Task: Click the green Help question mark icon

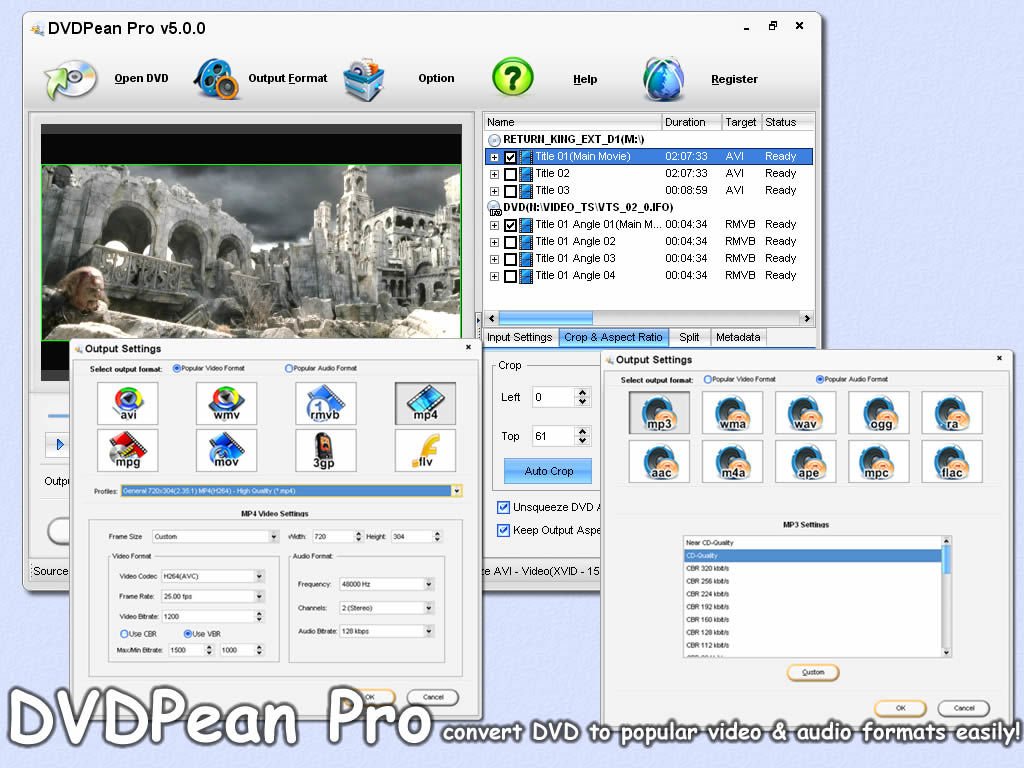Action: click(x=513, y=77)
